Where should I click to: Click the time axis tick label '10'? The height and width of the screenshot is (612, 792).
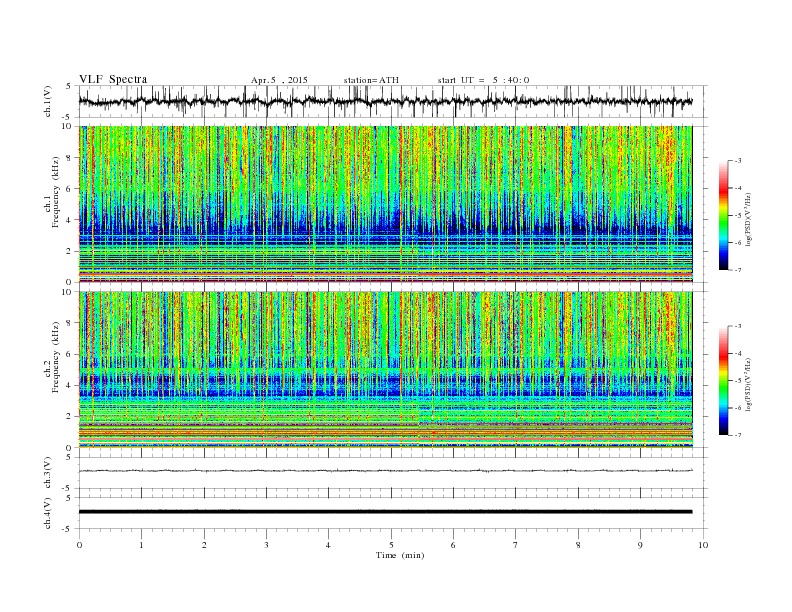point(703,545)
